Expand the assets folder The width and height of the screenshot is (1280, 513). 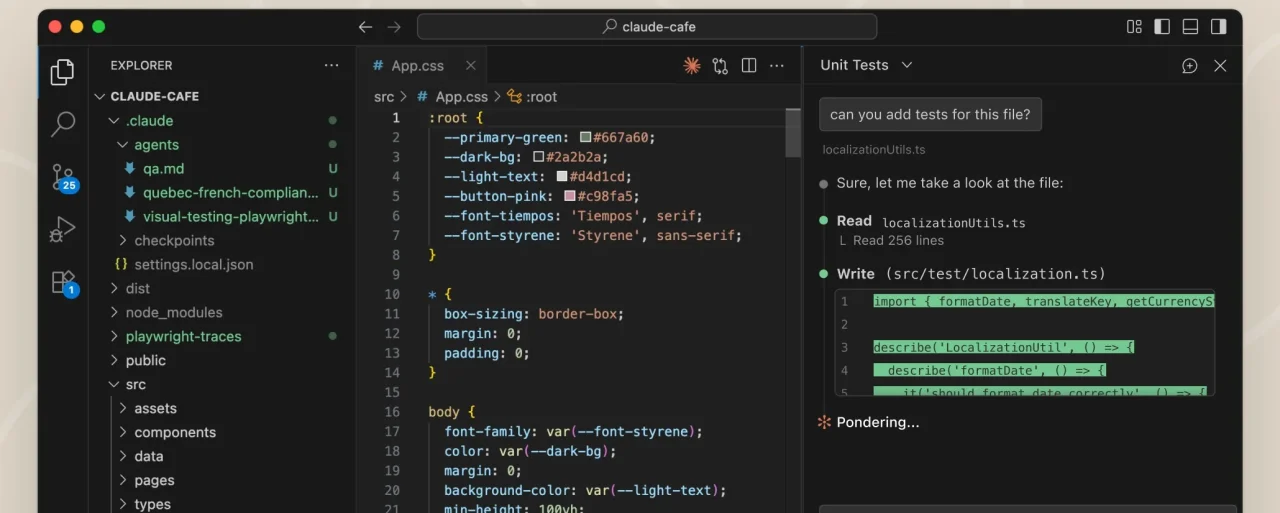pyautogui.click(x=124, y=409)
